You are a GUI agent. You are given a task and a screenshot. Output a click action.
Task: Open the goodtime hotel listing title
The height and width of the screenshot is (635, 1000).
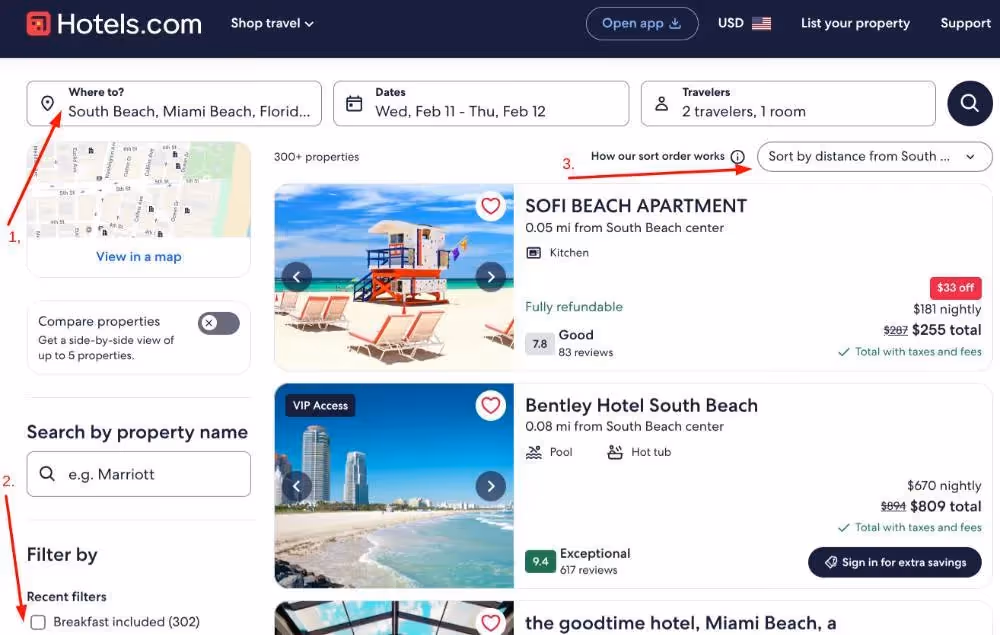pos(680,623)
